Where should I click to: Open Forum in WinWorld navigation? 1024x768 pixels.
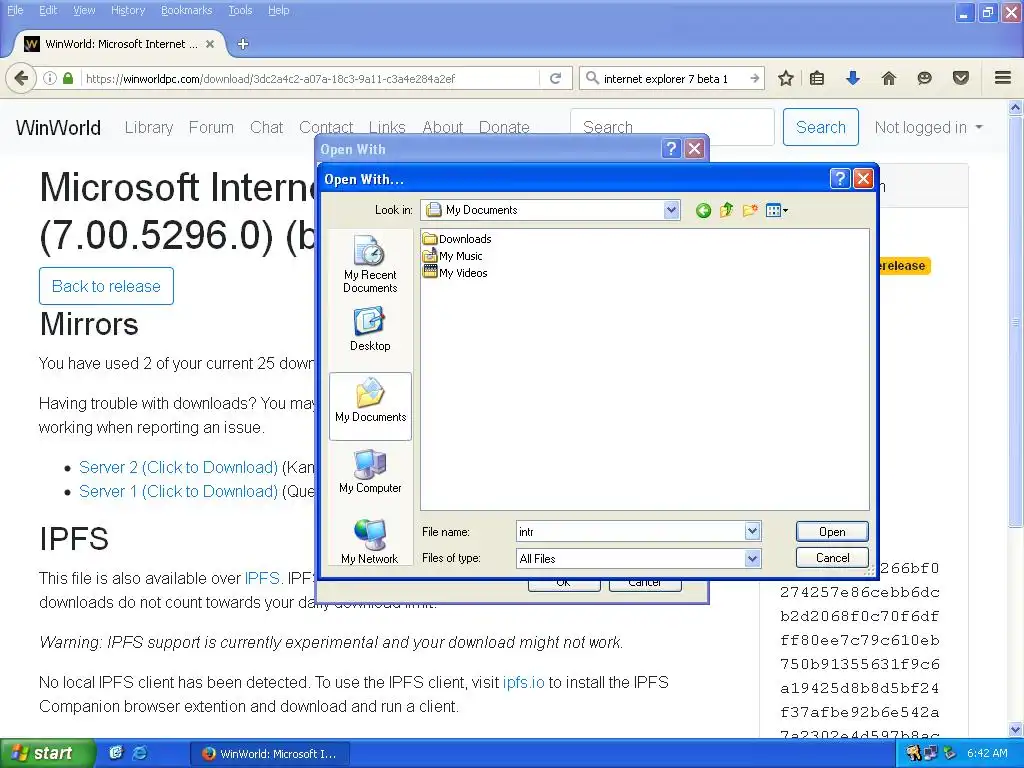(211, 127)
